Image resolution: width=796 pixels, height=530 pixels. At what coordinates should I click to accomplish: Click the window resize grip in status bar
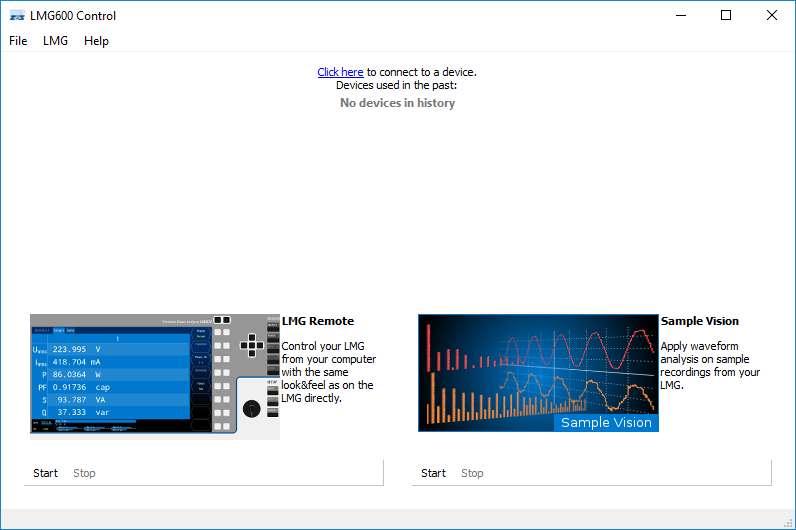tap(788, 523)
